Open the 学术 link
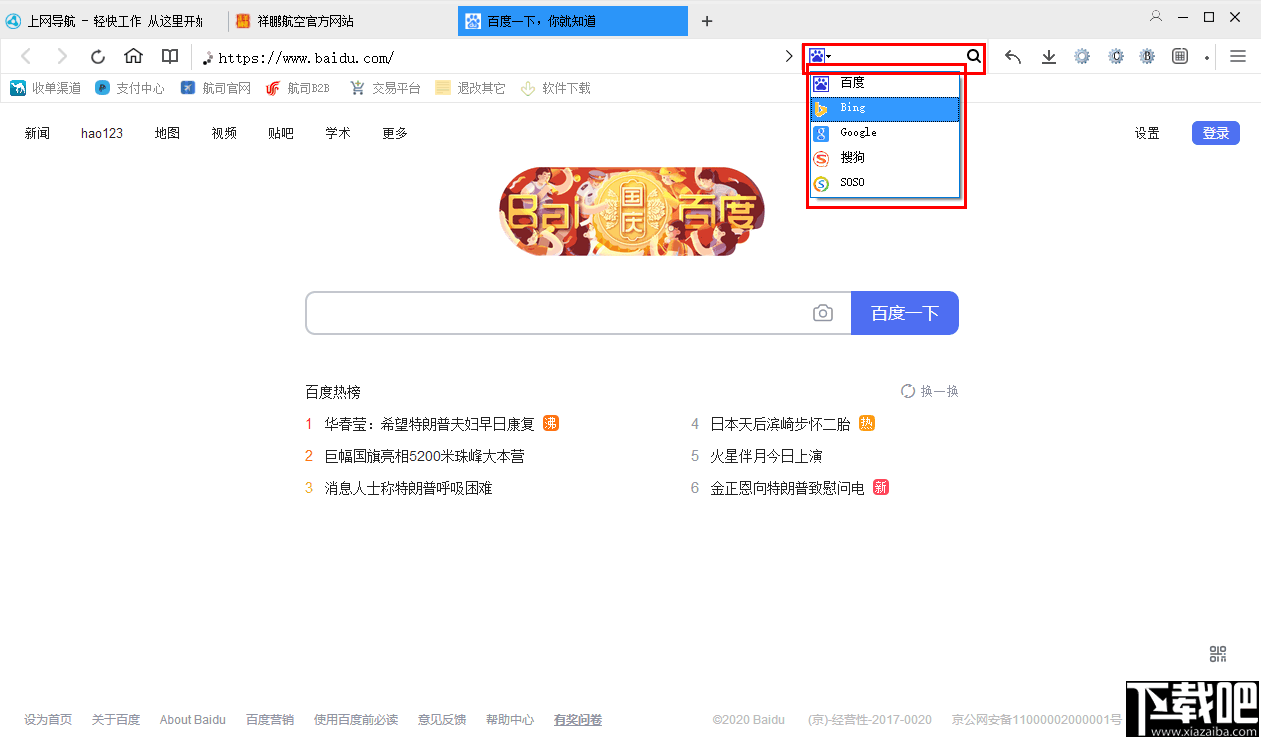1261x737 pixels. point(338,133)
